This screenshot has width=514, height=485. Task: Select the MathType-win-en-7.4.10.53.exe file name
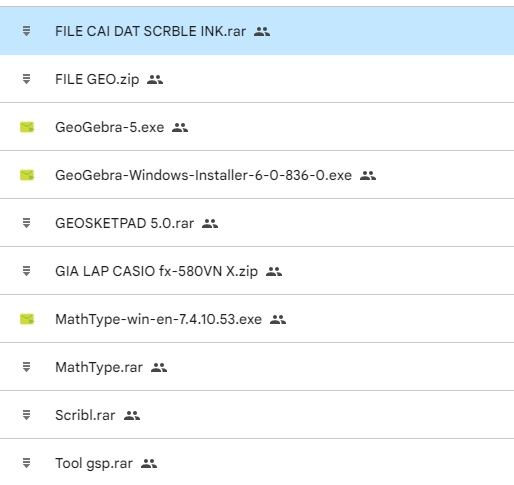[x=158, y=319]
